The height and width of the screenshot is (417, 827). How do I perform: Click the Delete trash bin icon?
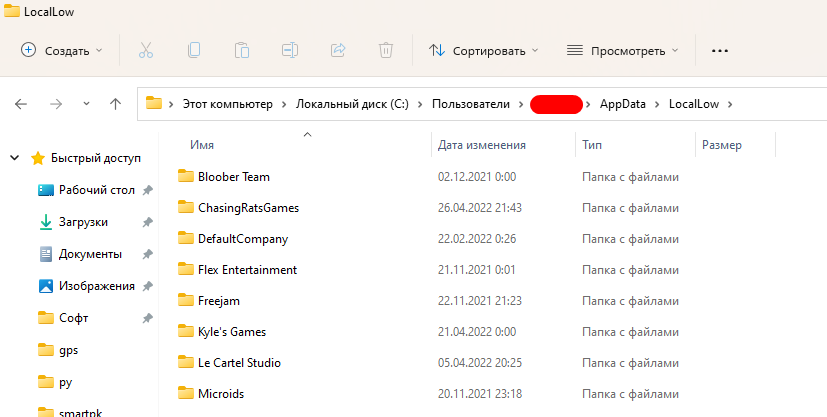tap(386, 50)
